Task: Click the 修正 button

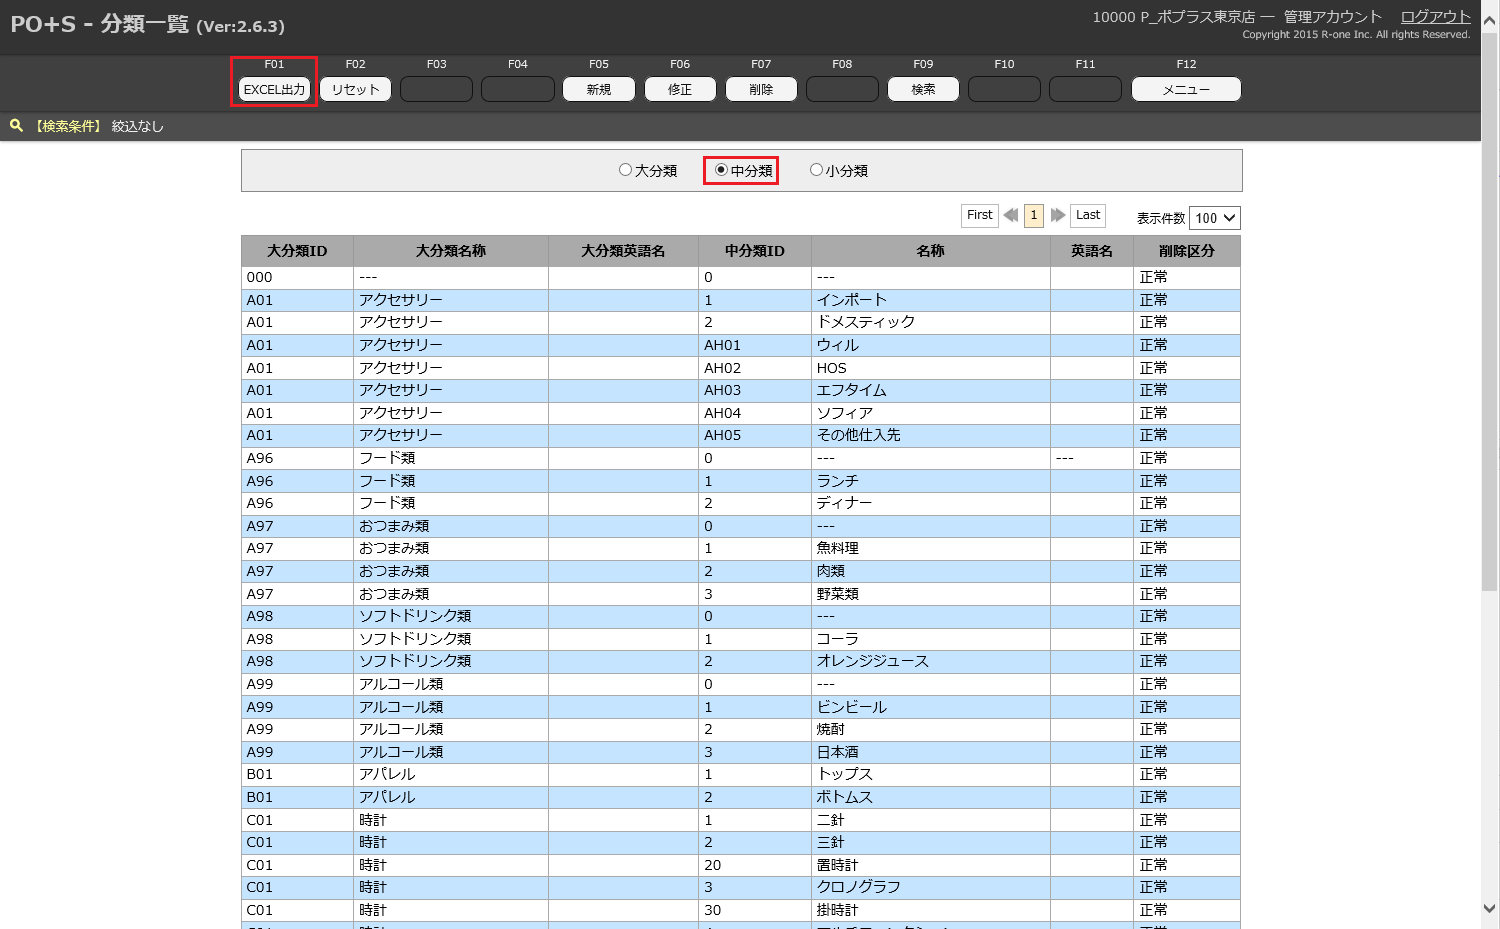Action: 680,89
